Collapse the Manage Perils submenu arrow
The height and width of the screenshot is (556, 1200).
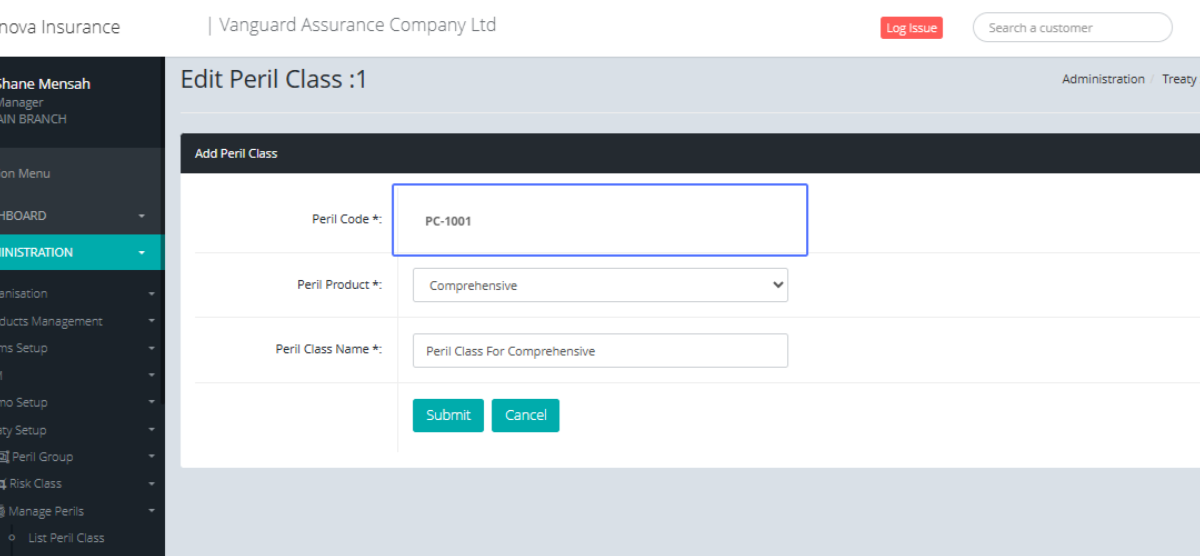click(151, 511)
